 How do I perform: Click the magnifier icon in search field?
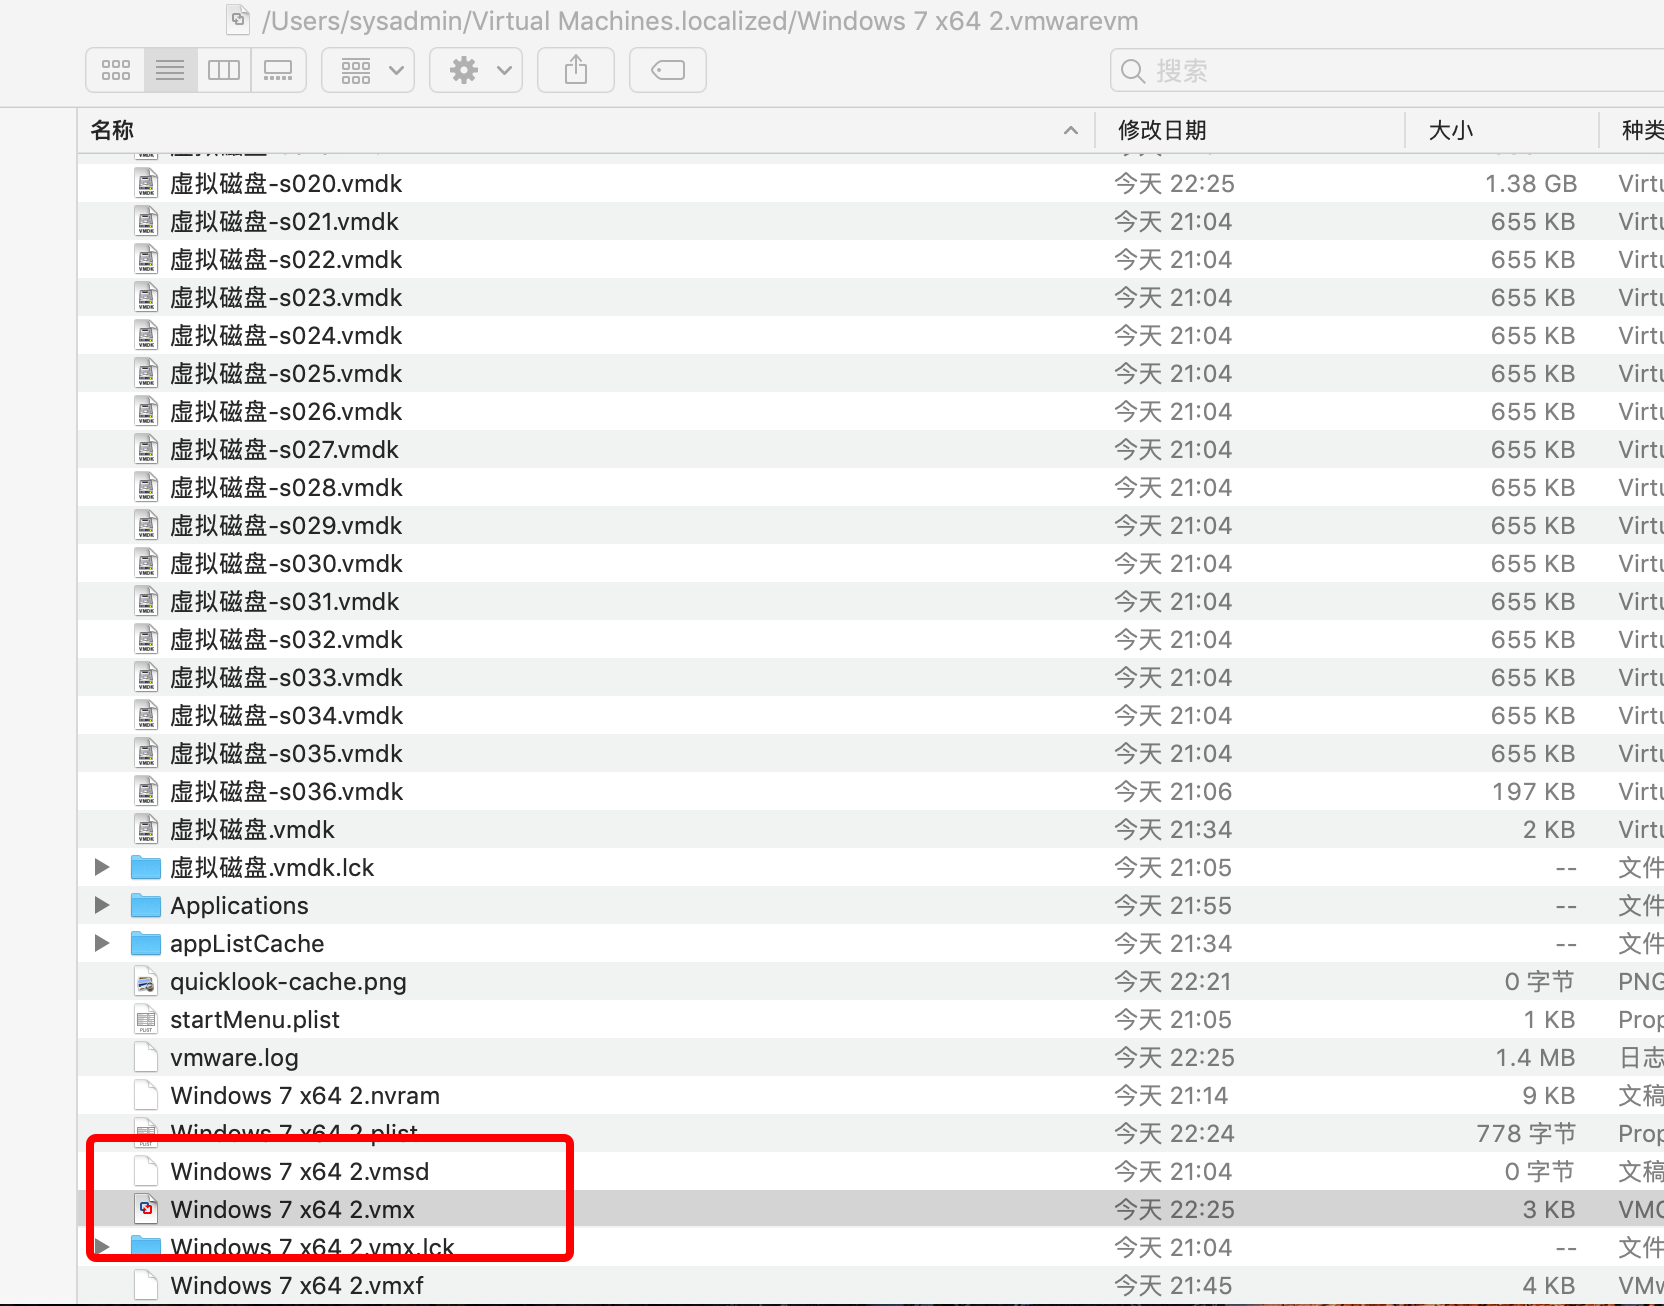coord(1132,71)
